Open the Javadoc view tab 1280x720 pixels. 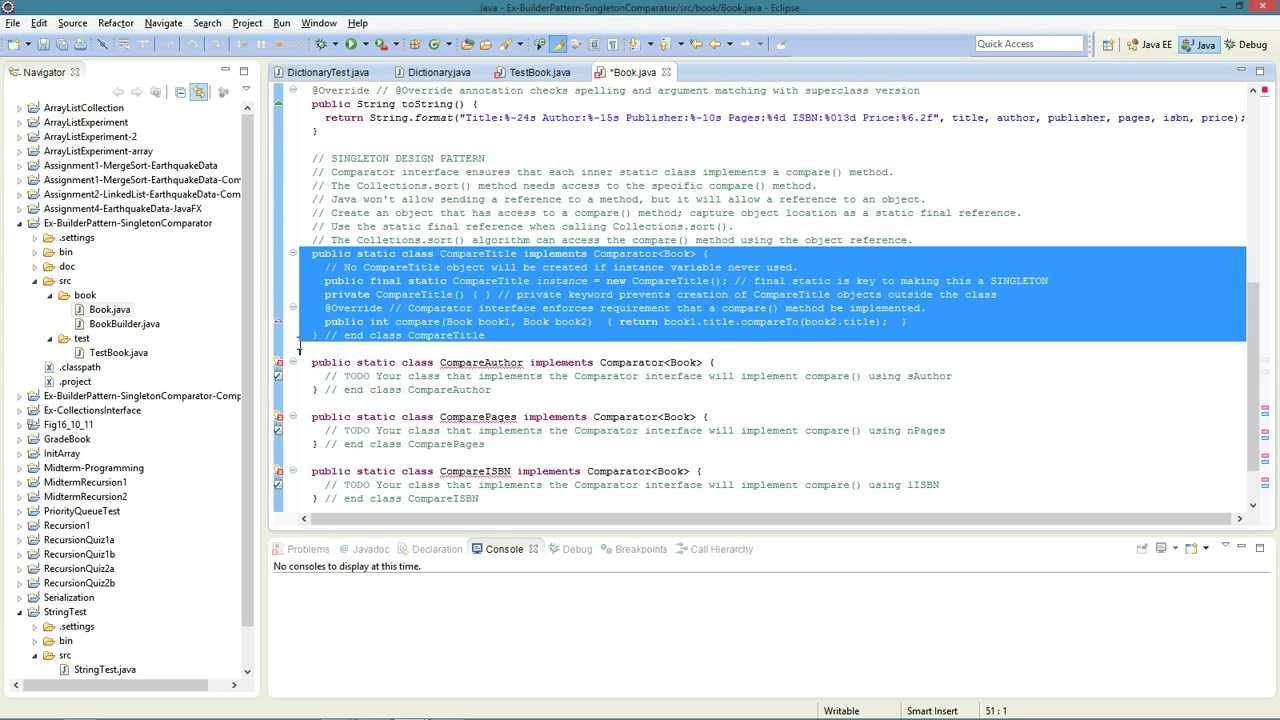[x=364, y=549]
